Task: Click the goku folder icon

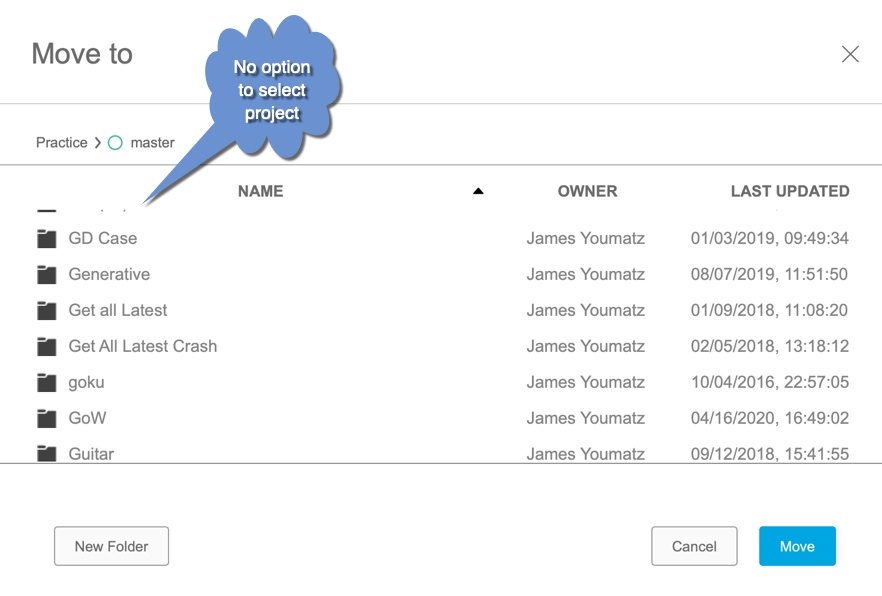Action: pos(46,382)
